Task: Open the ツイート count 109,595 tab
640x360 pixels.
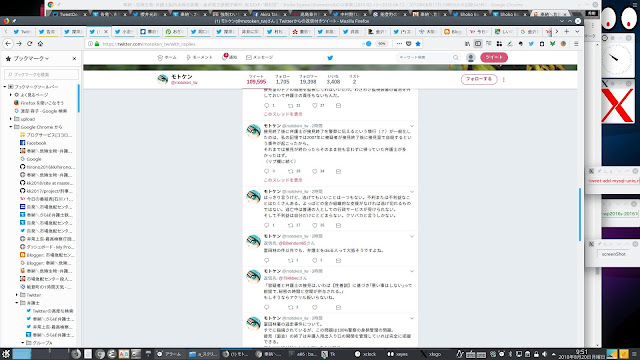Action: click(256, 79)
